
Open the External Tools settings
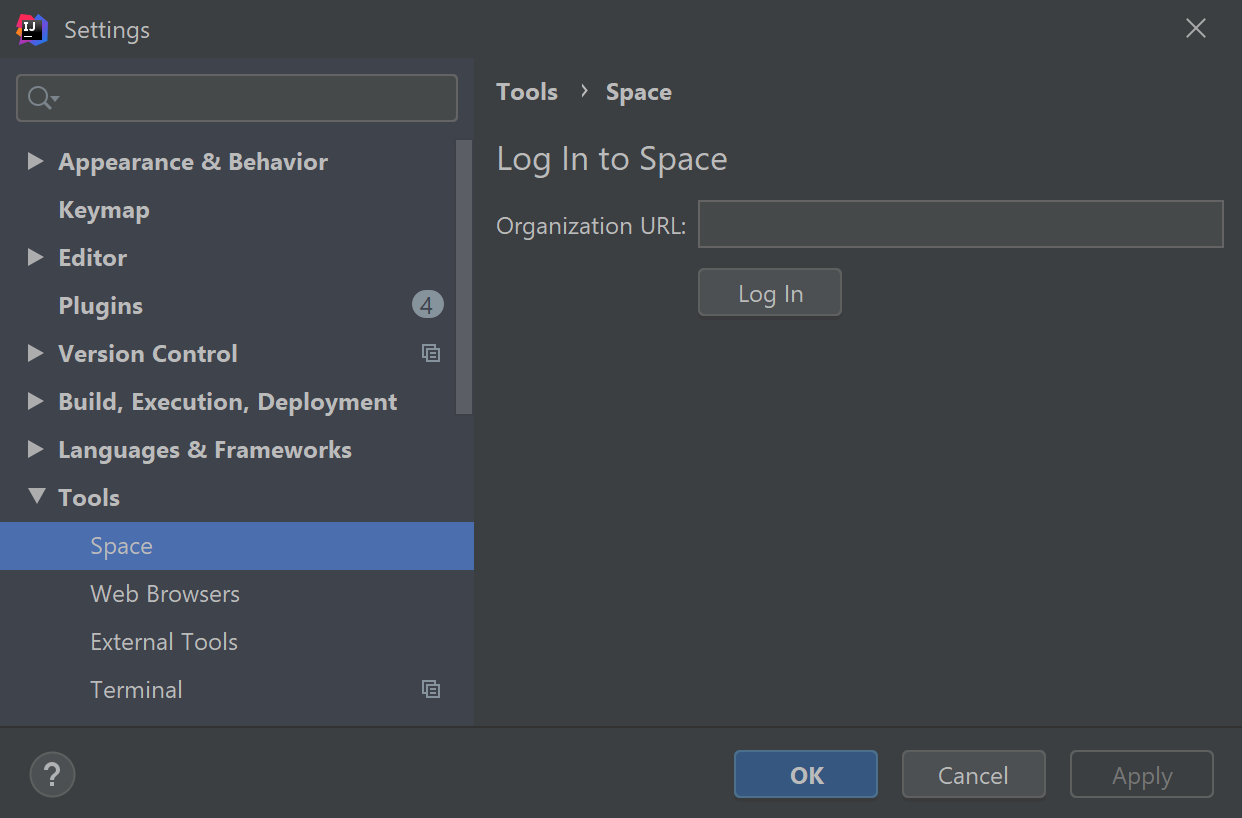[x=163, y=641]
